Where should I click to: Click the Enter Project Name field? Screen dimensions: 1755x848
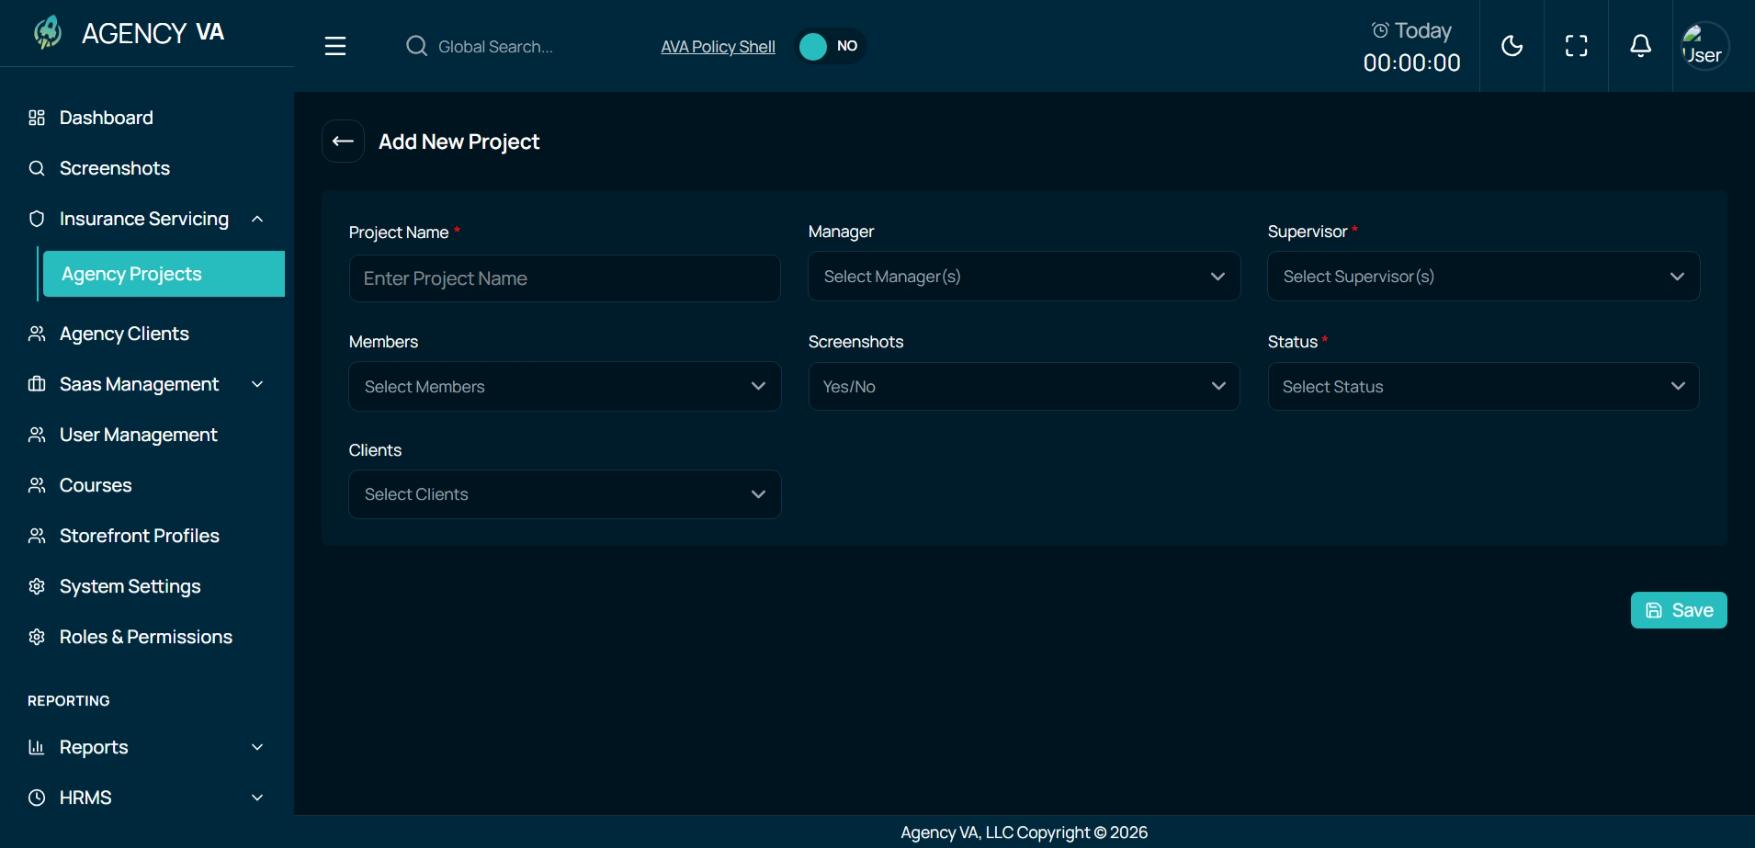click(564, 278)
